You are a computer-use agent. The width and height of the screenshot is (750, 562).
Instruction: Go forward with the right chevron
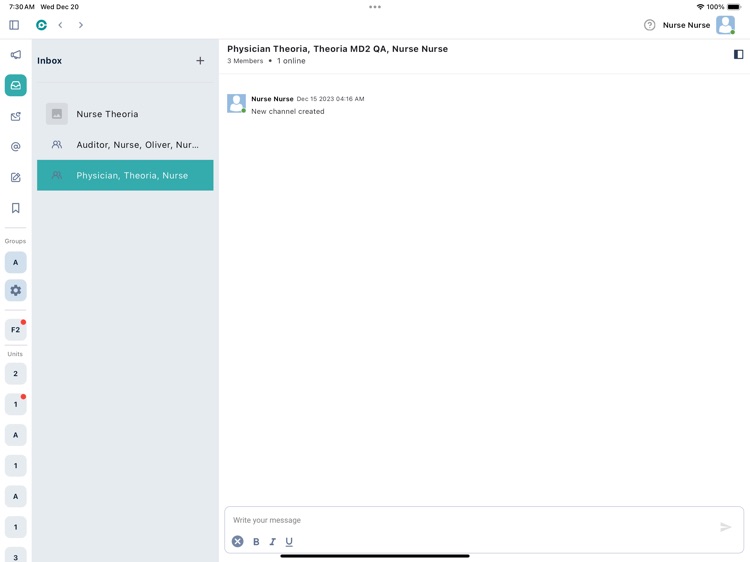[x=81, y=25]
